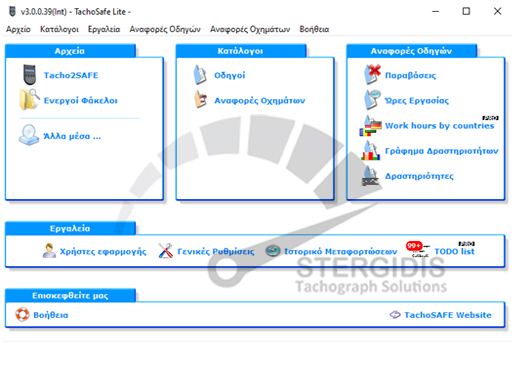Open the Οδηγοί catalog icon
Image resolution: width=531 pixels, height=373 pixels.
pyautogui.click(x=200, y=75)
